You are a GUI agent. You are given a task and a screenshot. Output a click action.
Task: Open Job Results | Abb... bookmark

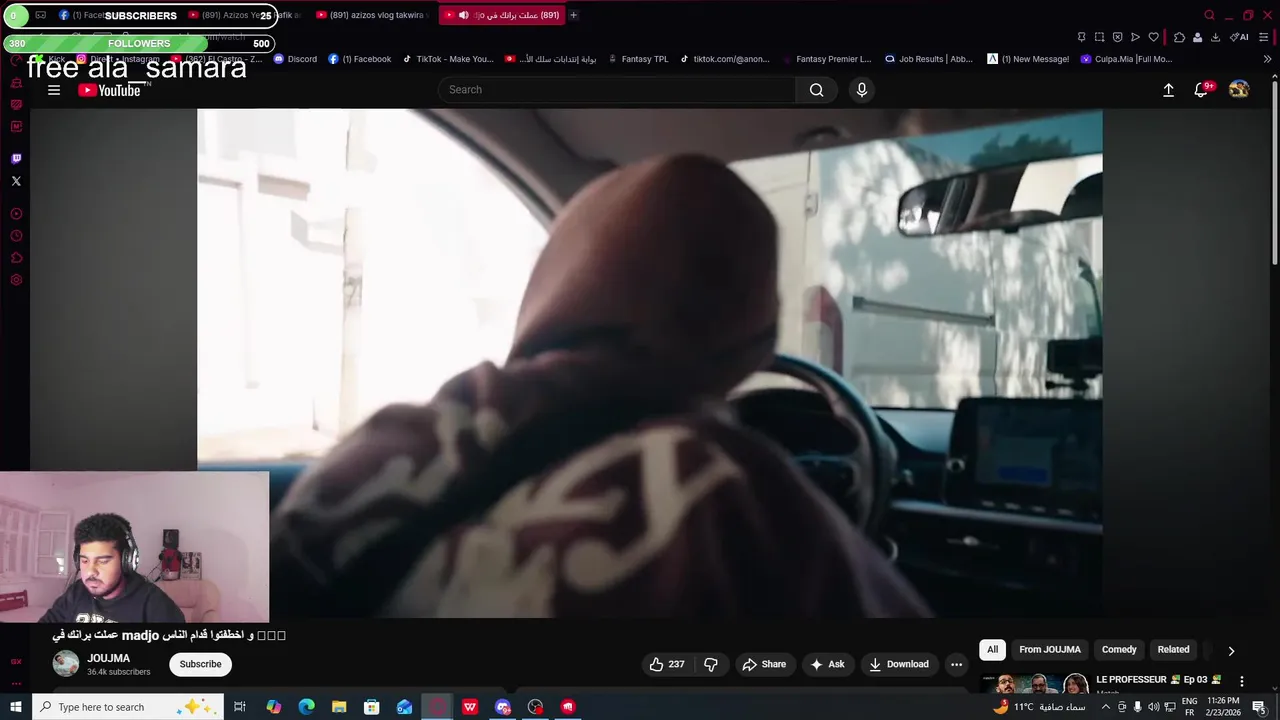[929, 59]
